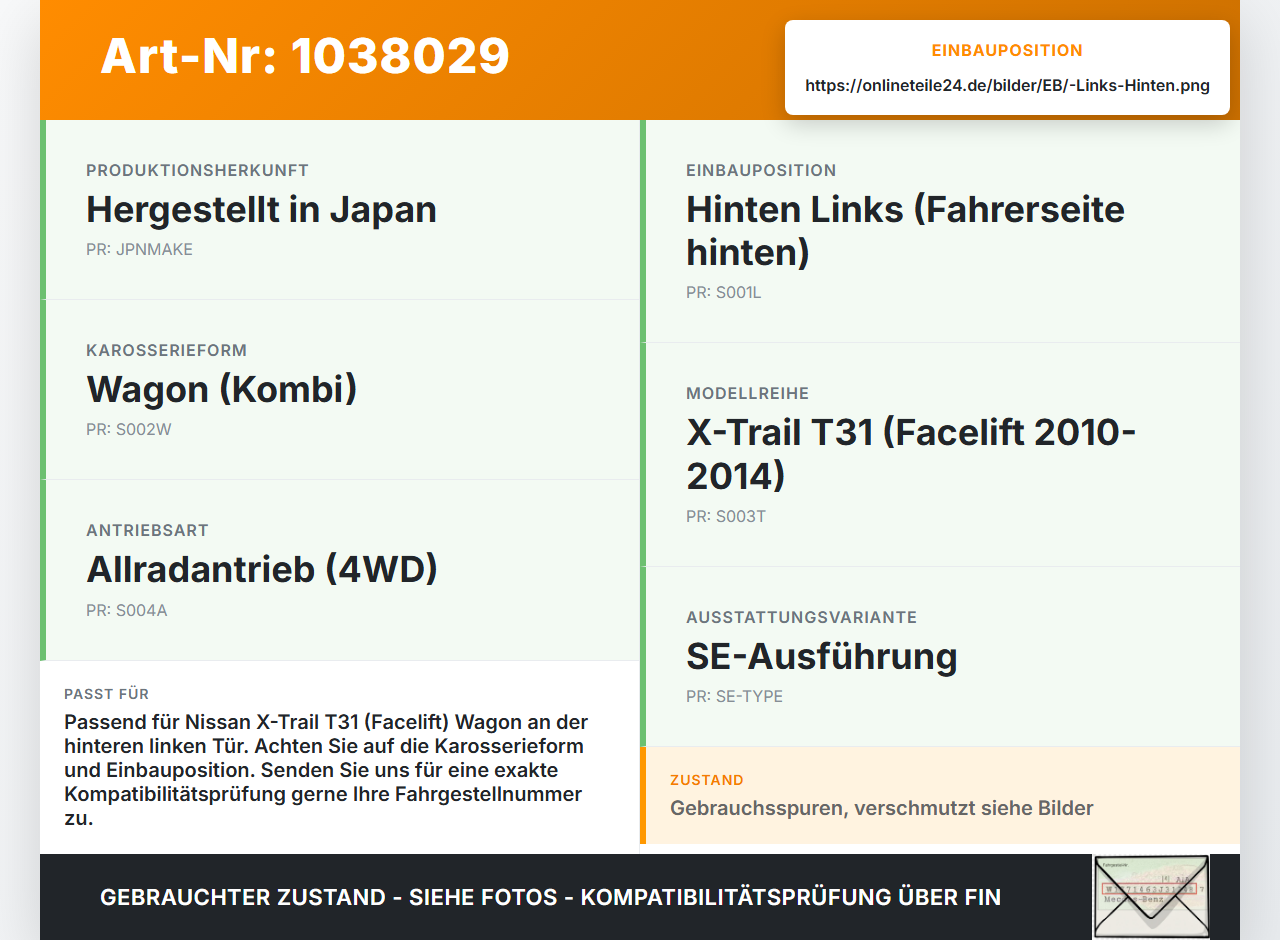Click the PR: SE-TYPE code
The width and height of the screenshot is (1280, 940).
pos(734,696)
